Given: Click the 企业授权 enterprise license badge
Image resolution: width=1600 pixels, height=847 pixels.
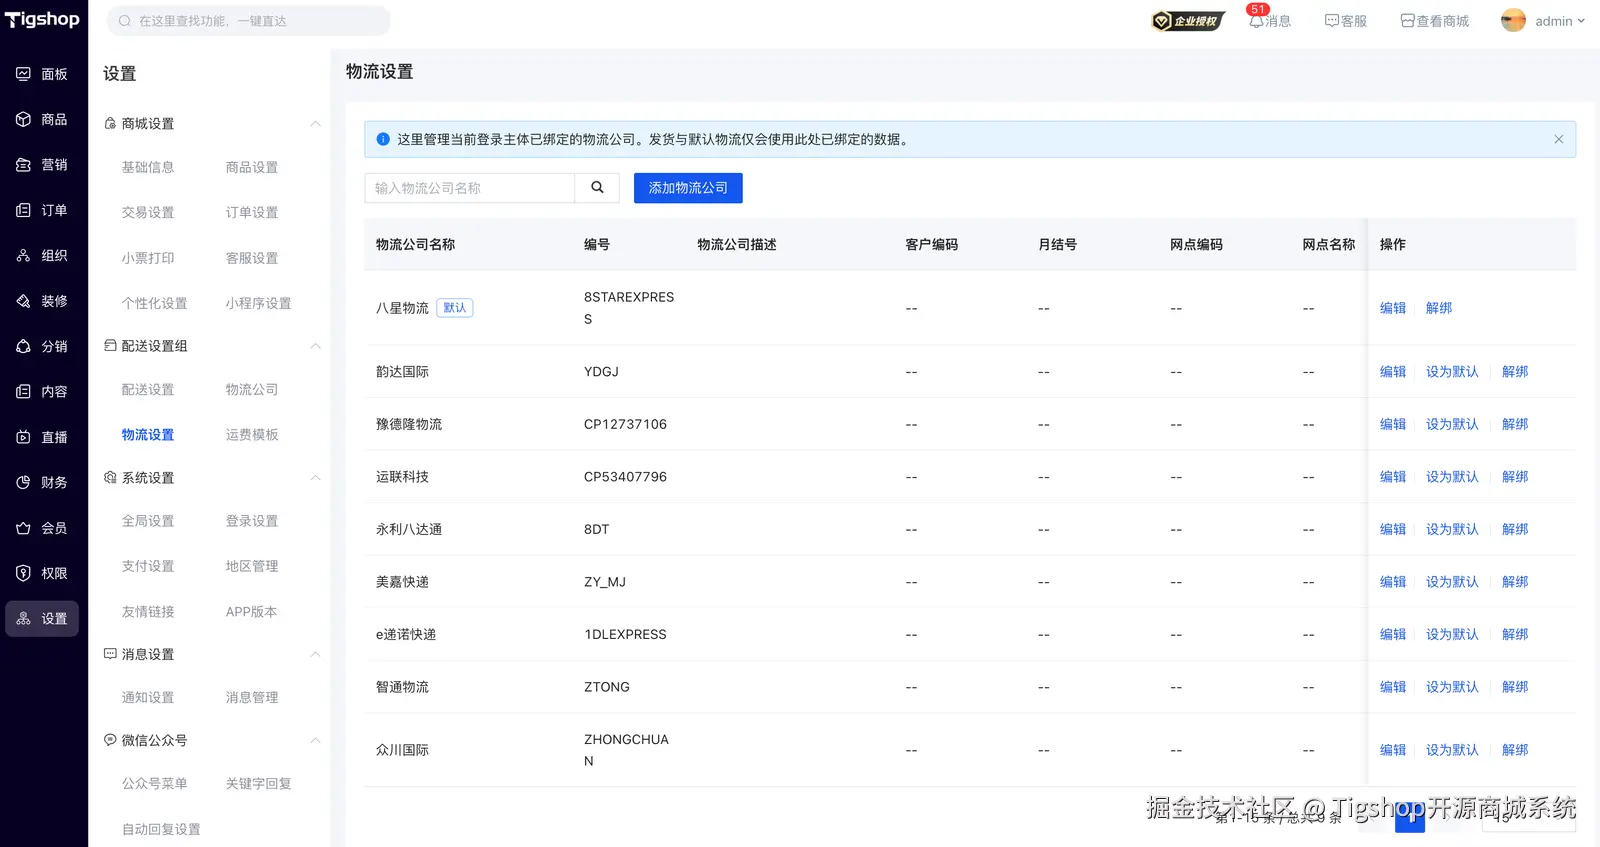Looking at the screenshot, I should 1188,21.
